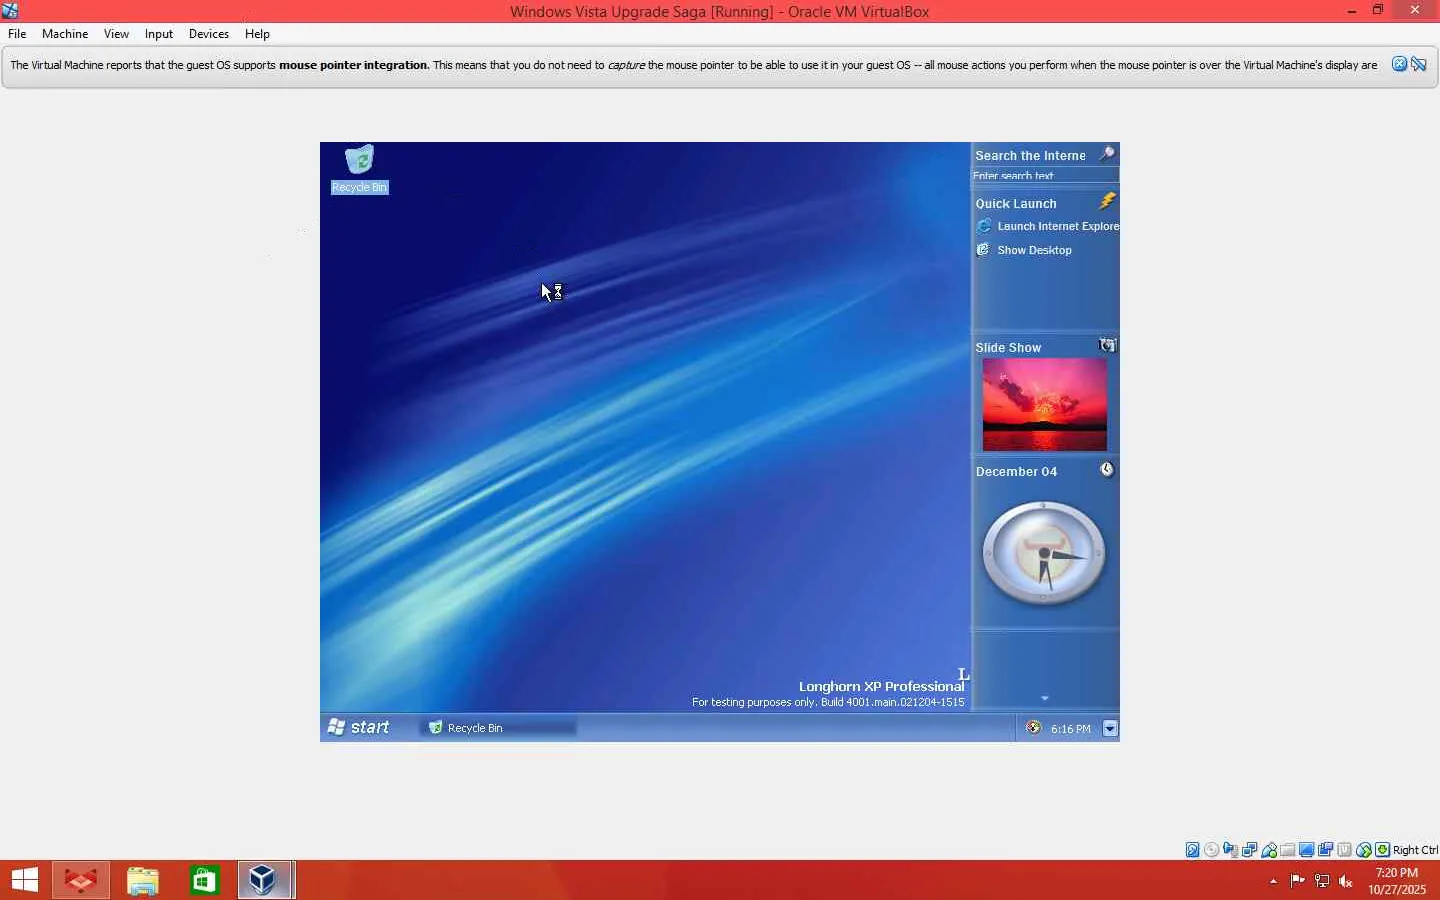This screenshot has width=1440, height=900.
Task: Open the Machine menu
Action: point(65,34)
